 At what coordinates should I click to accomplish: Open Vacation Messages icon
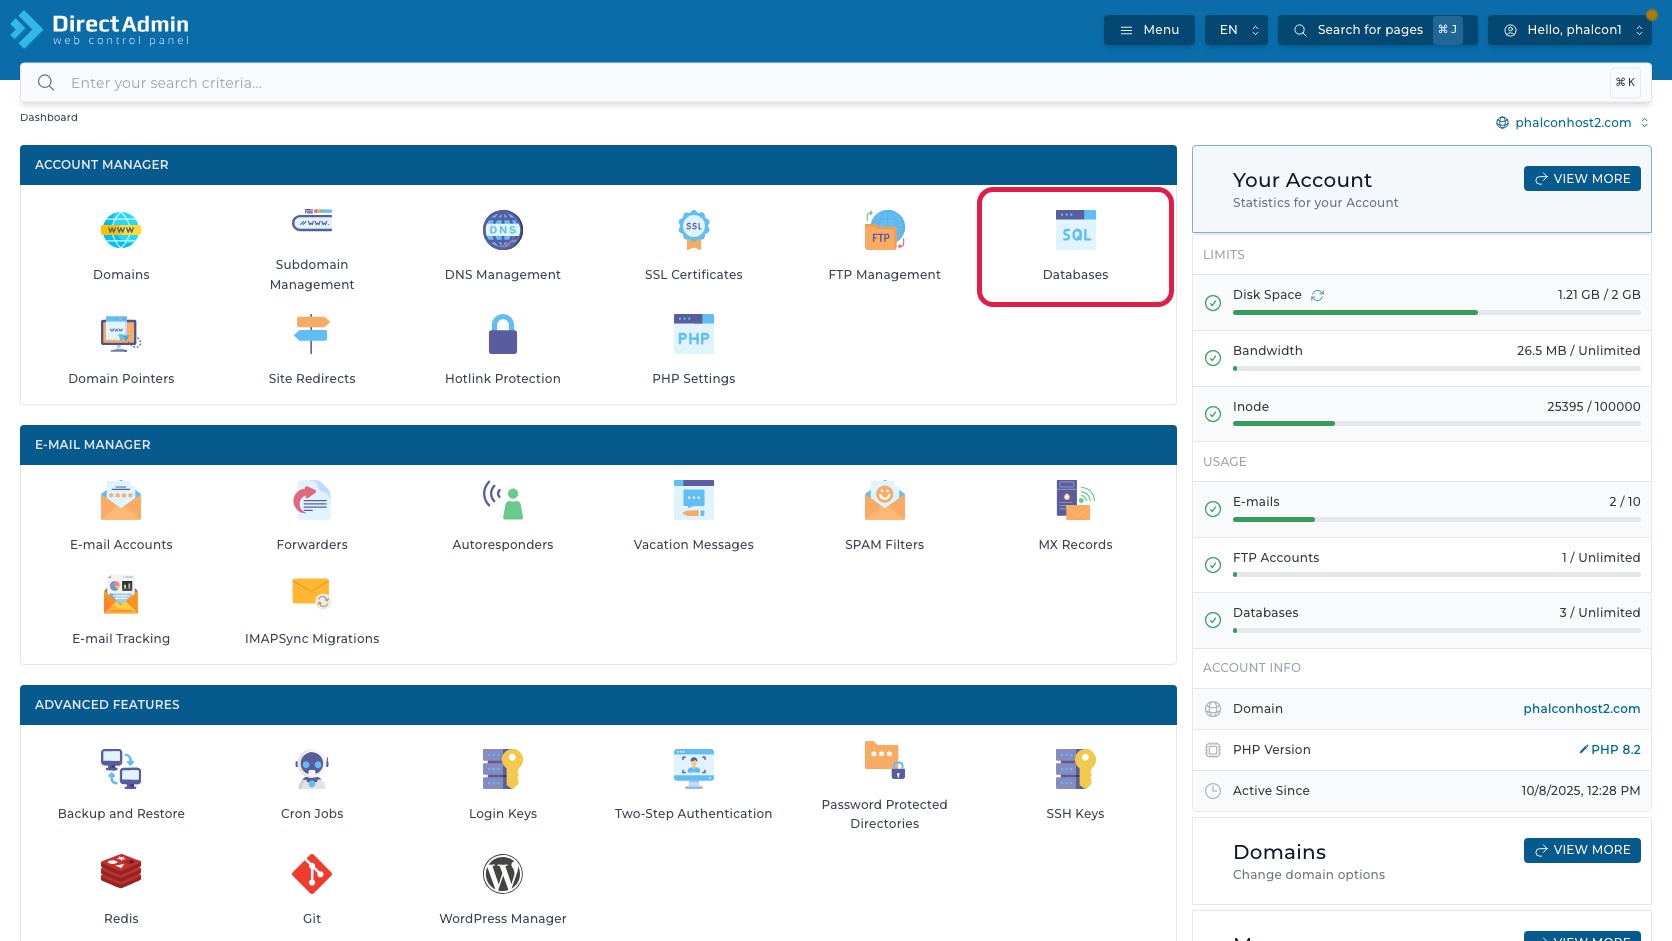tap(694, 500)
